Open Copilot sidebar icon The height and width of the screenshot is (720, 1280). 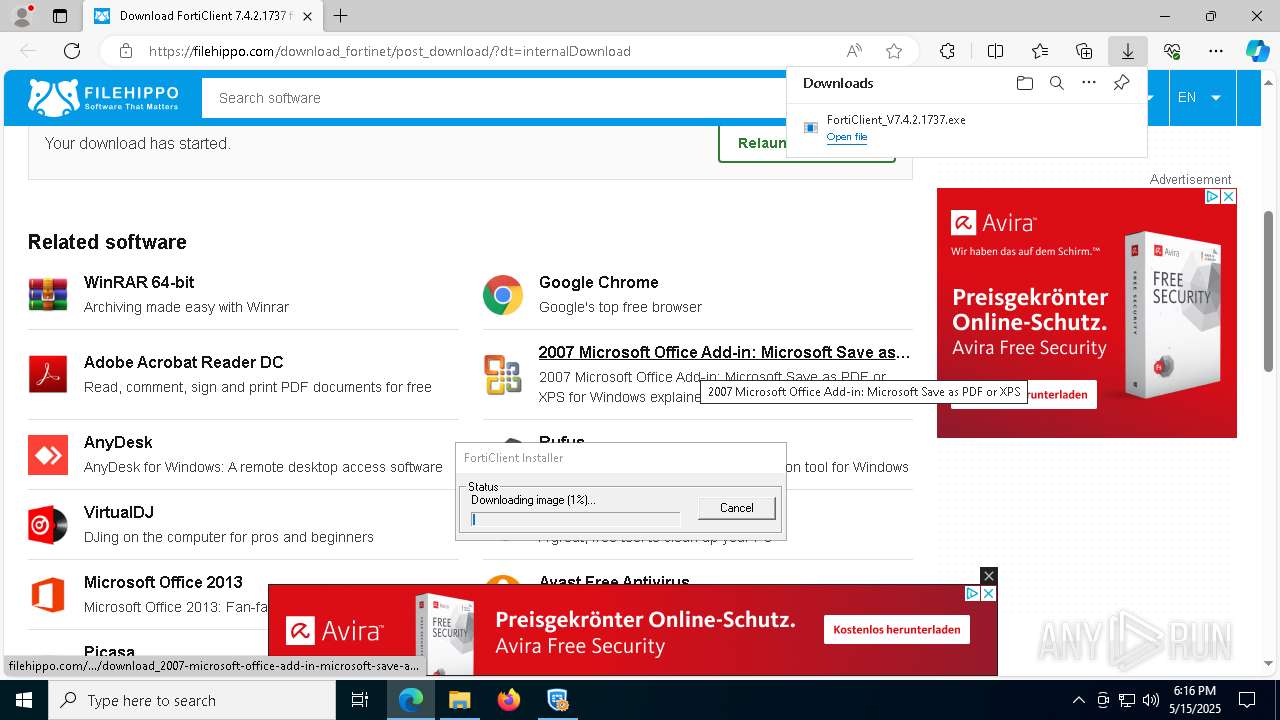click(x=1257, y=51)
